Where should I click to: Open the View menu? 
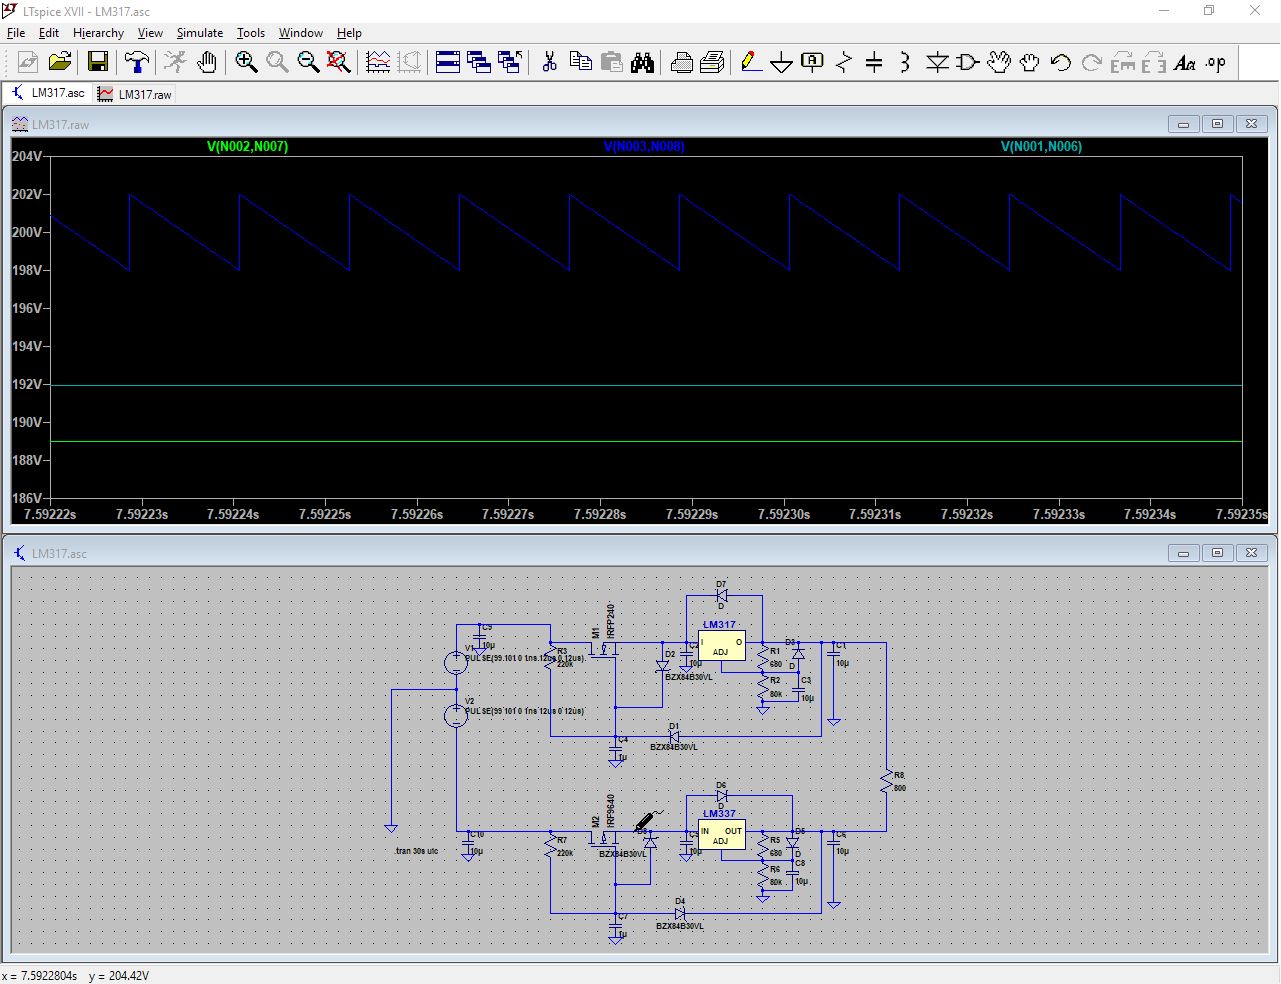150,33
